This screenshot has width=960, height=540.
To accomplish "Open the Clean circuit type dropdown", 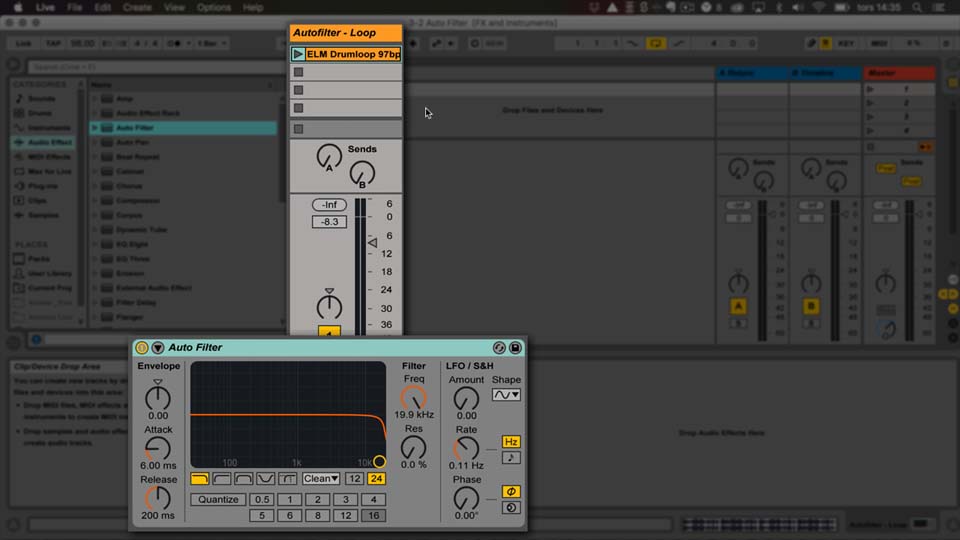I will click(321, 479).
